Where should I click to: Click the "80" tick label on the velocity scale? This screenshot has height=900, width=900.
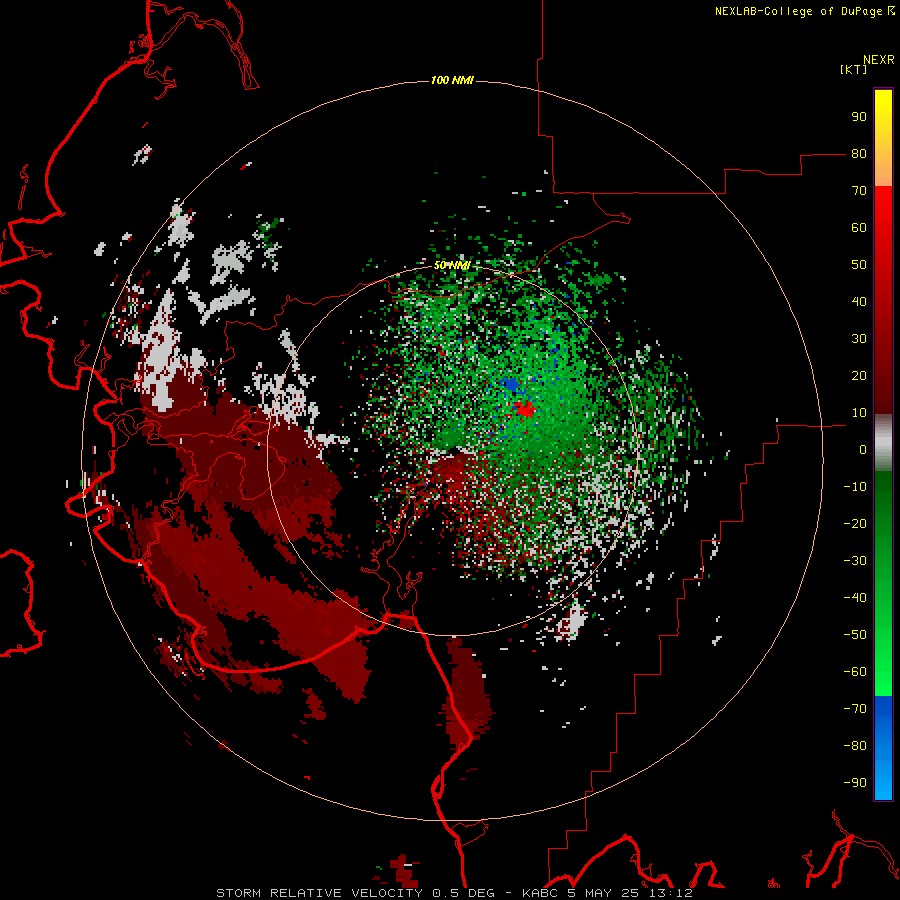click(859, 154)
